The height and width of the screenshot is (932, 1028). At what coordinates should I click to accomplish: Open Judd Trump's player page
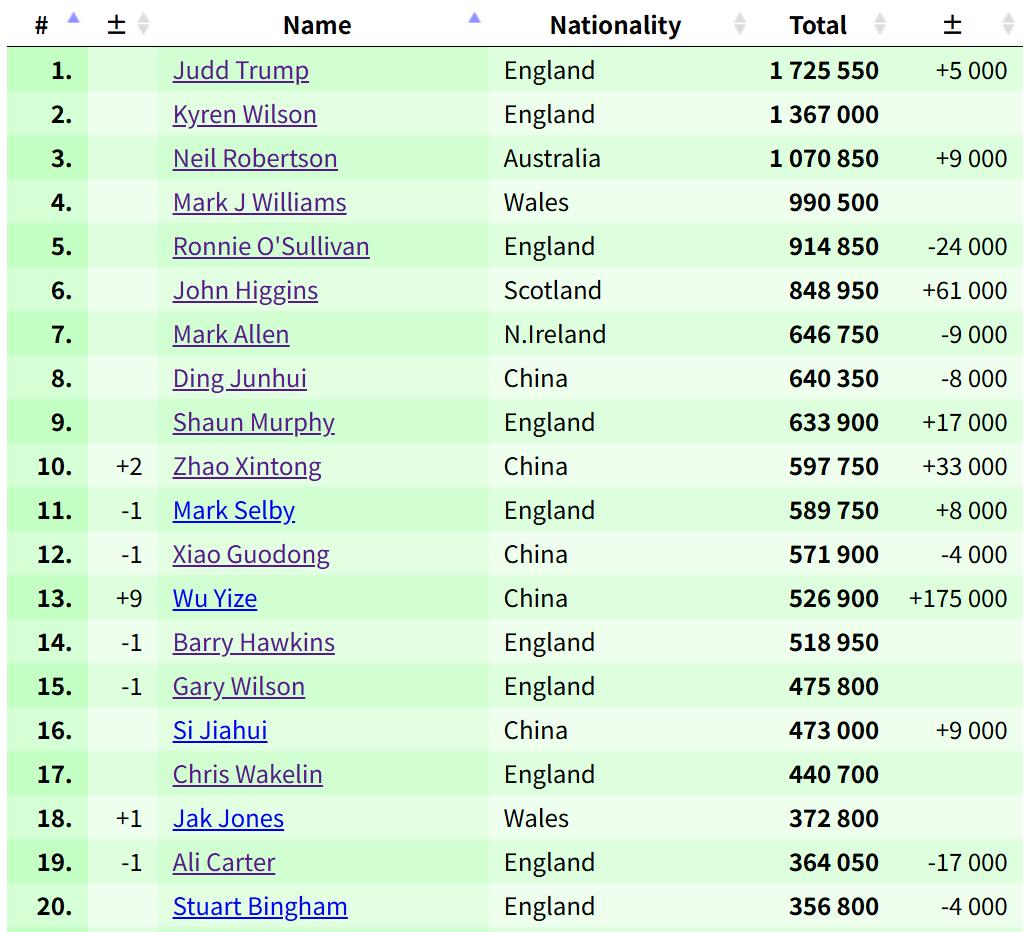240,71
